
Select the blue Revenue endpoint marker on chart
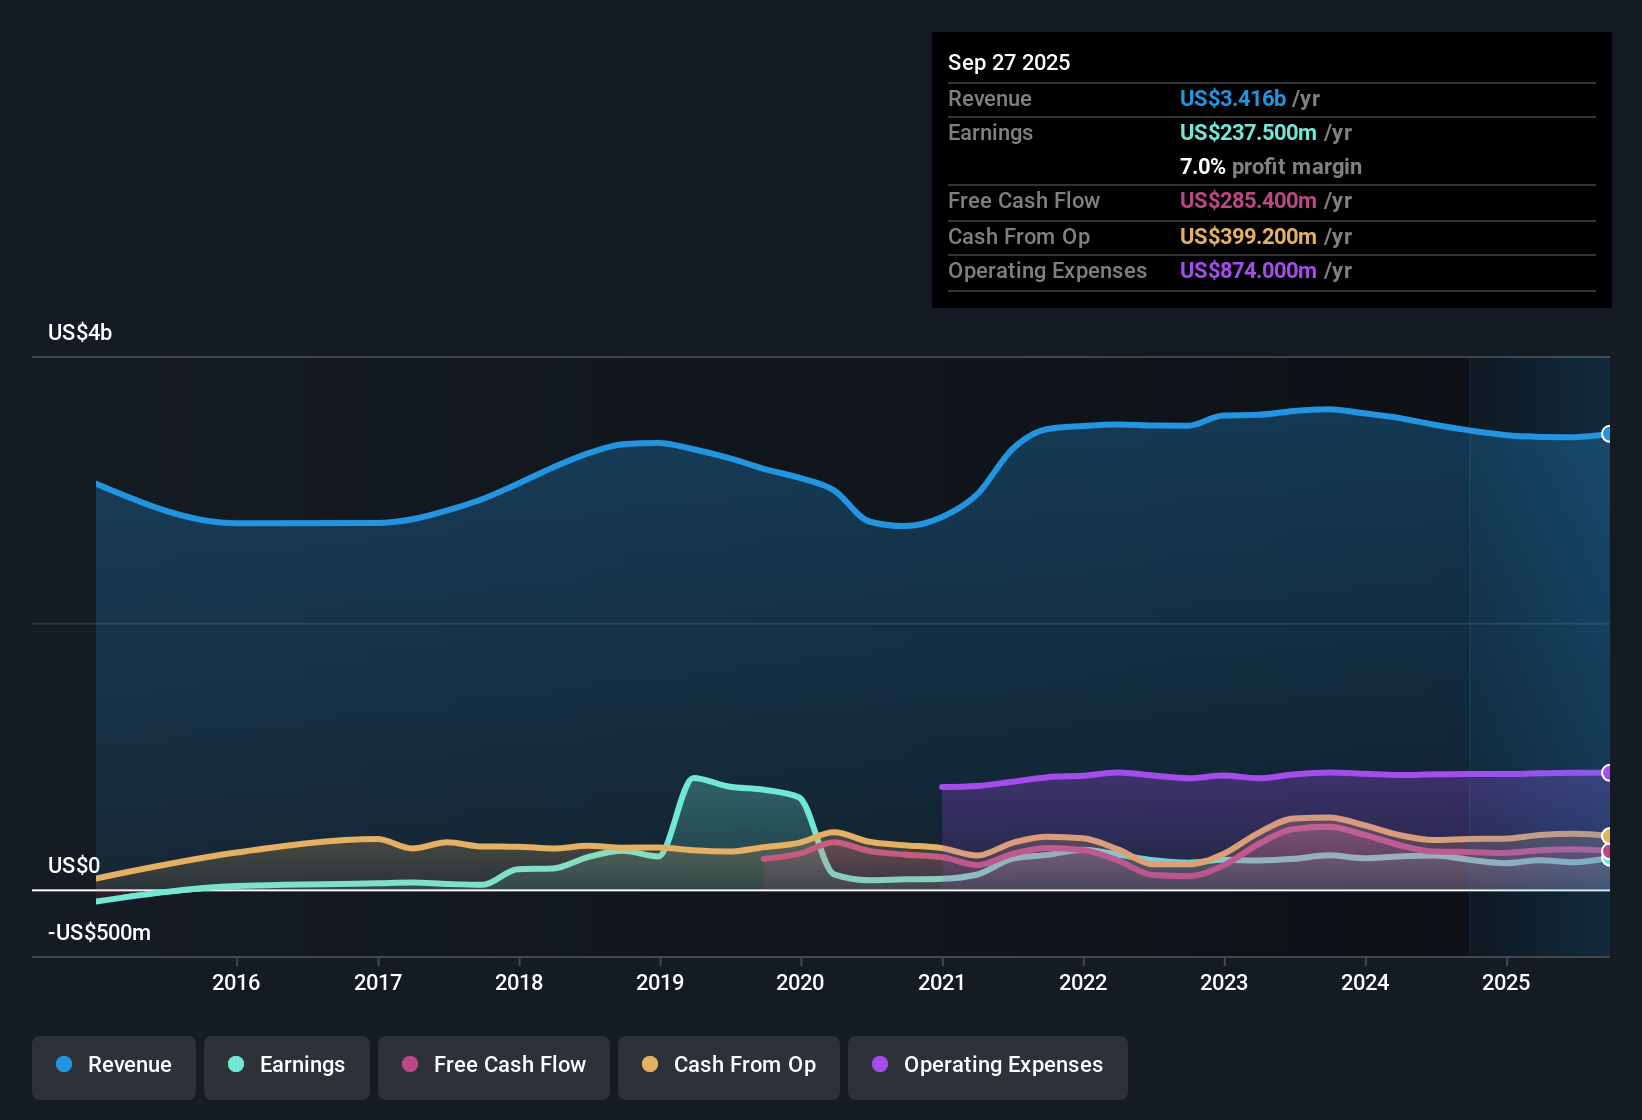click(x=1608, y=434)
